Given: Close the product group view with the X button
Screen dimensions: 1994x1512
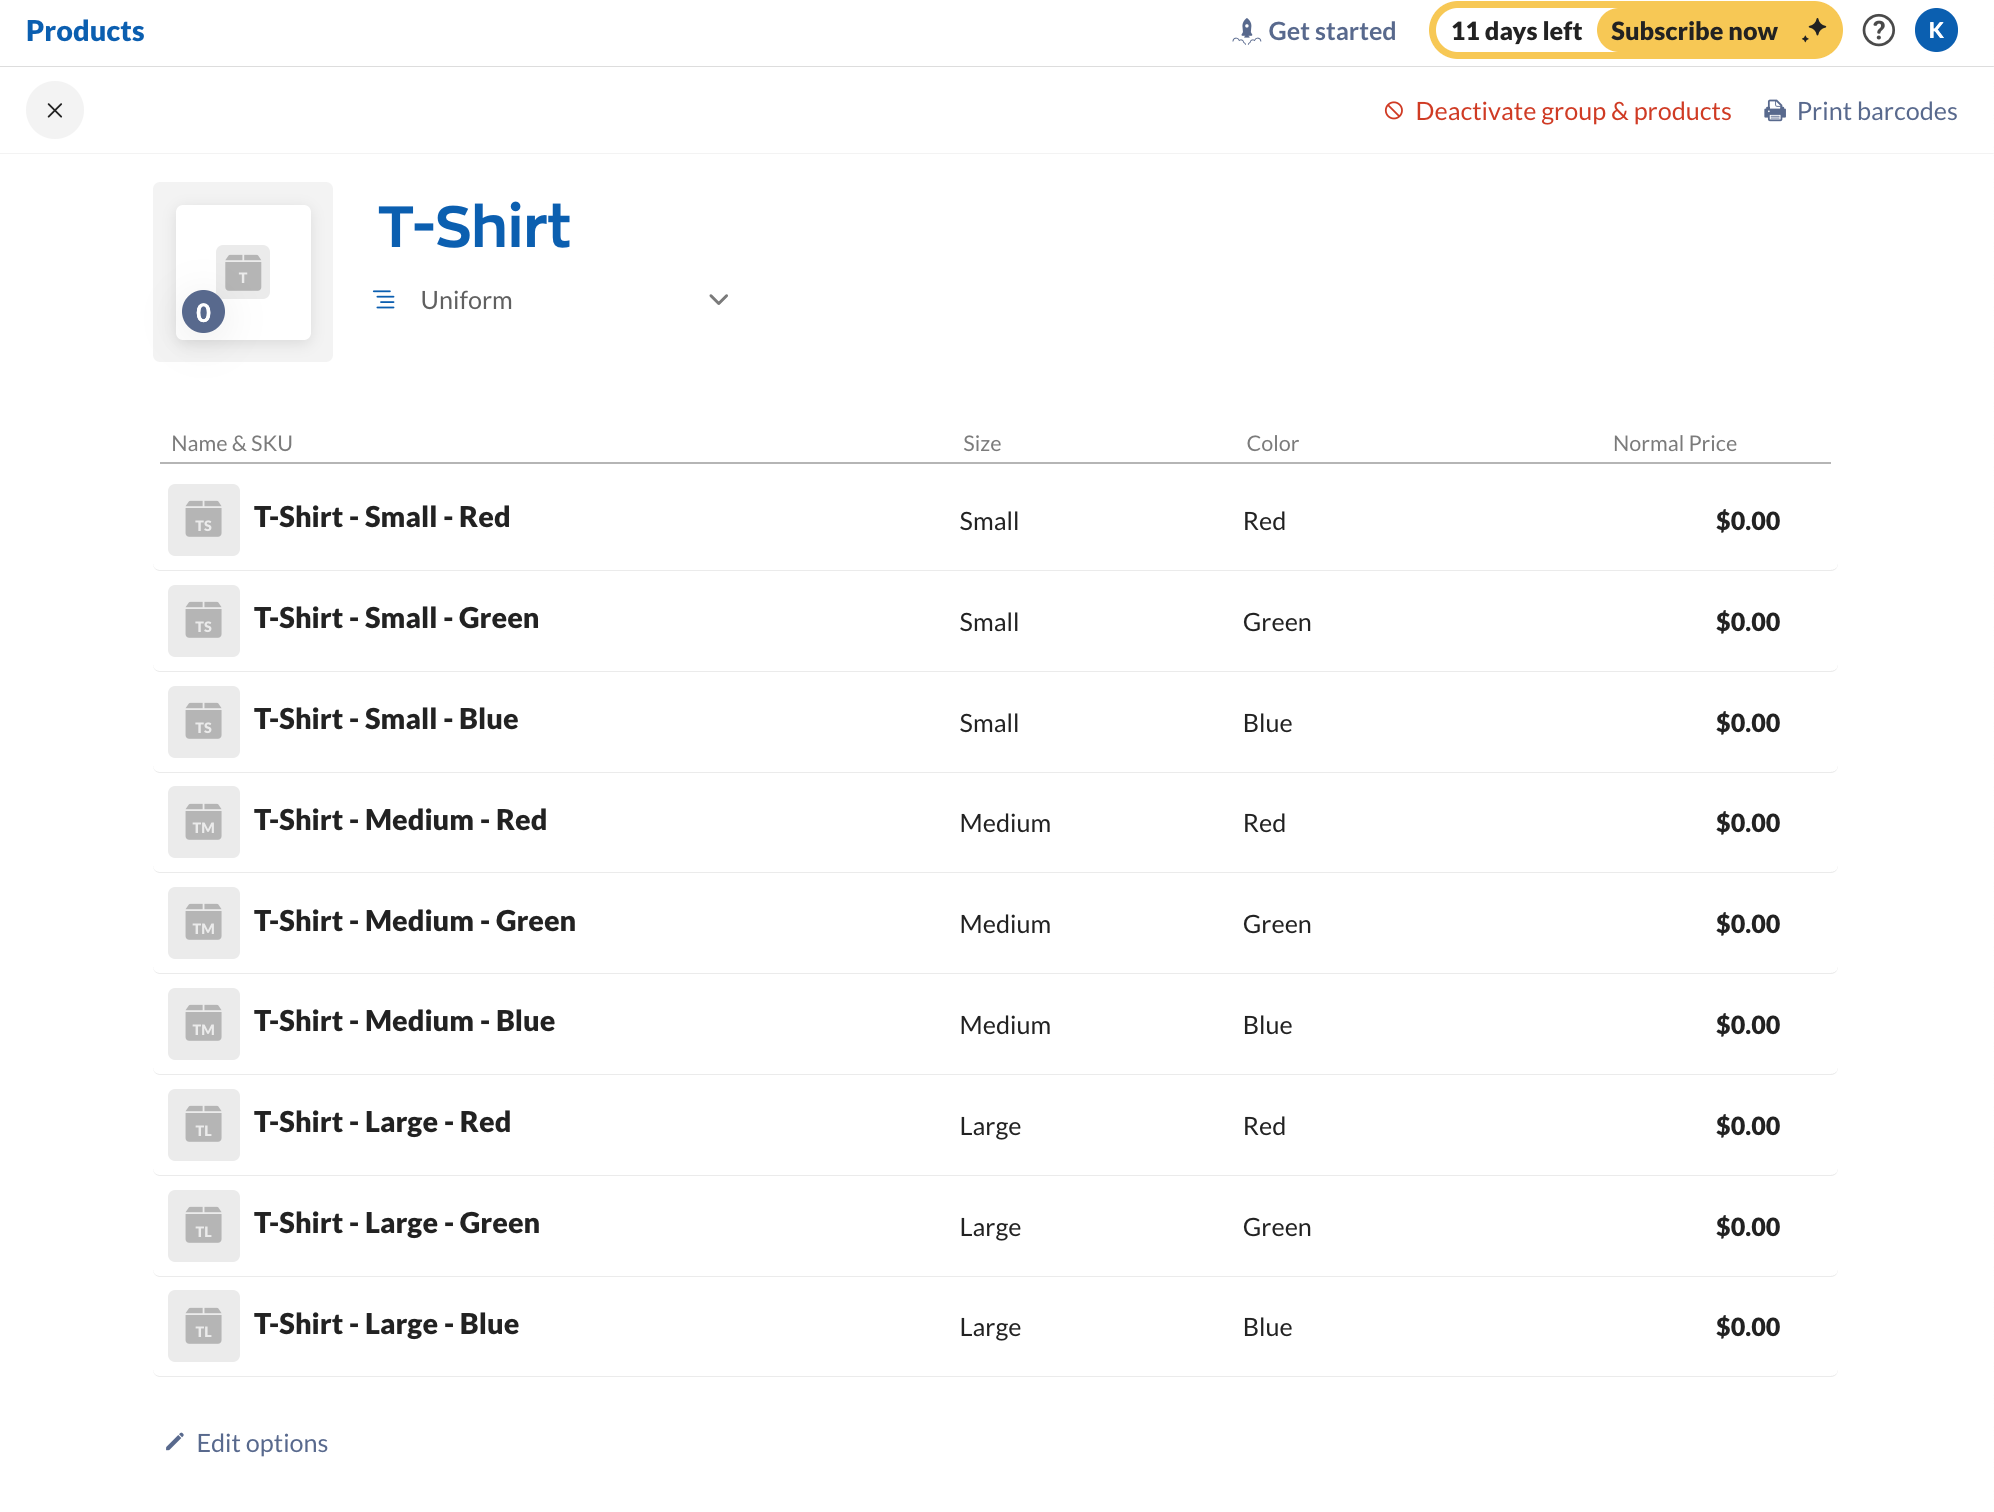Looking at the screenshot, I should click(55, 110).
